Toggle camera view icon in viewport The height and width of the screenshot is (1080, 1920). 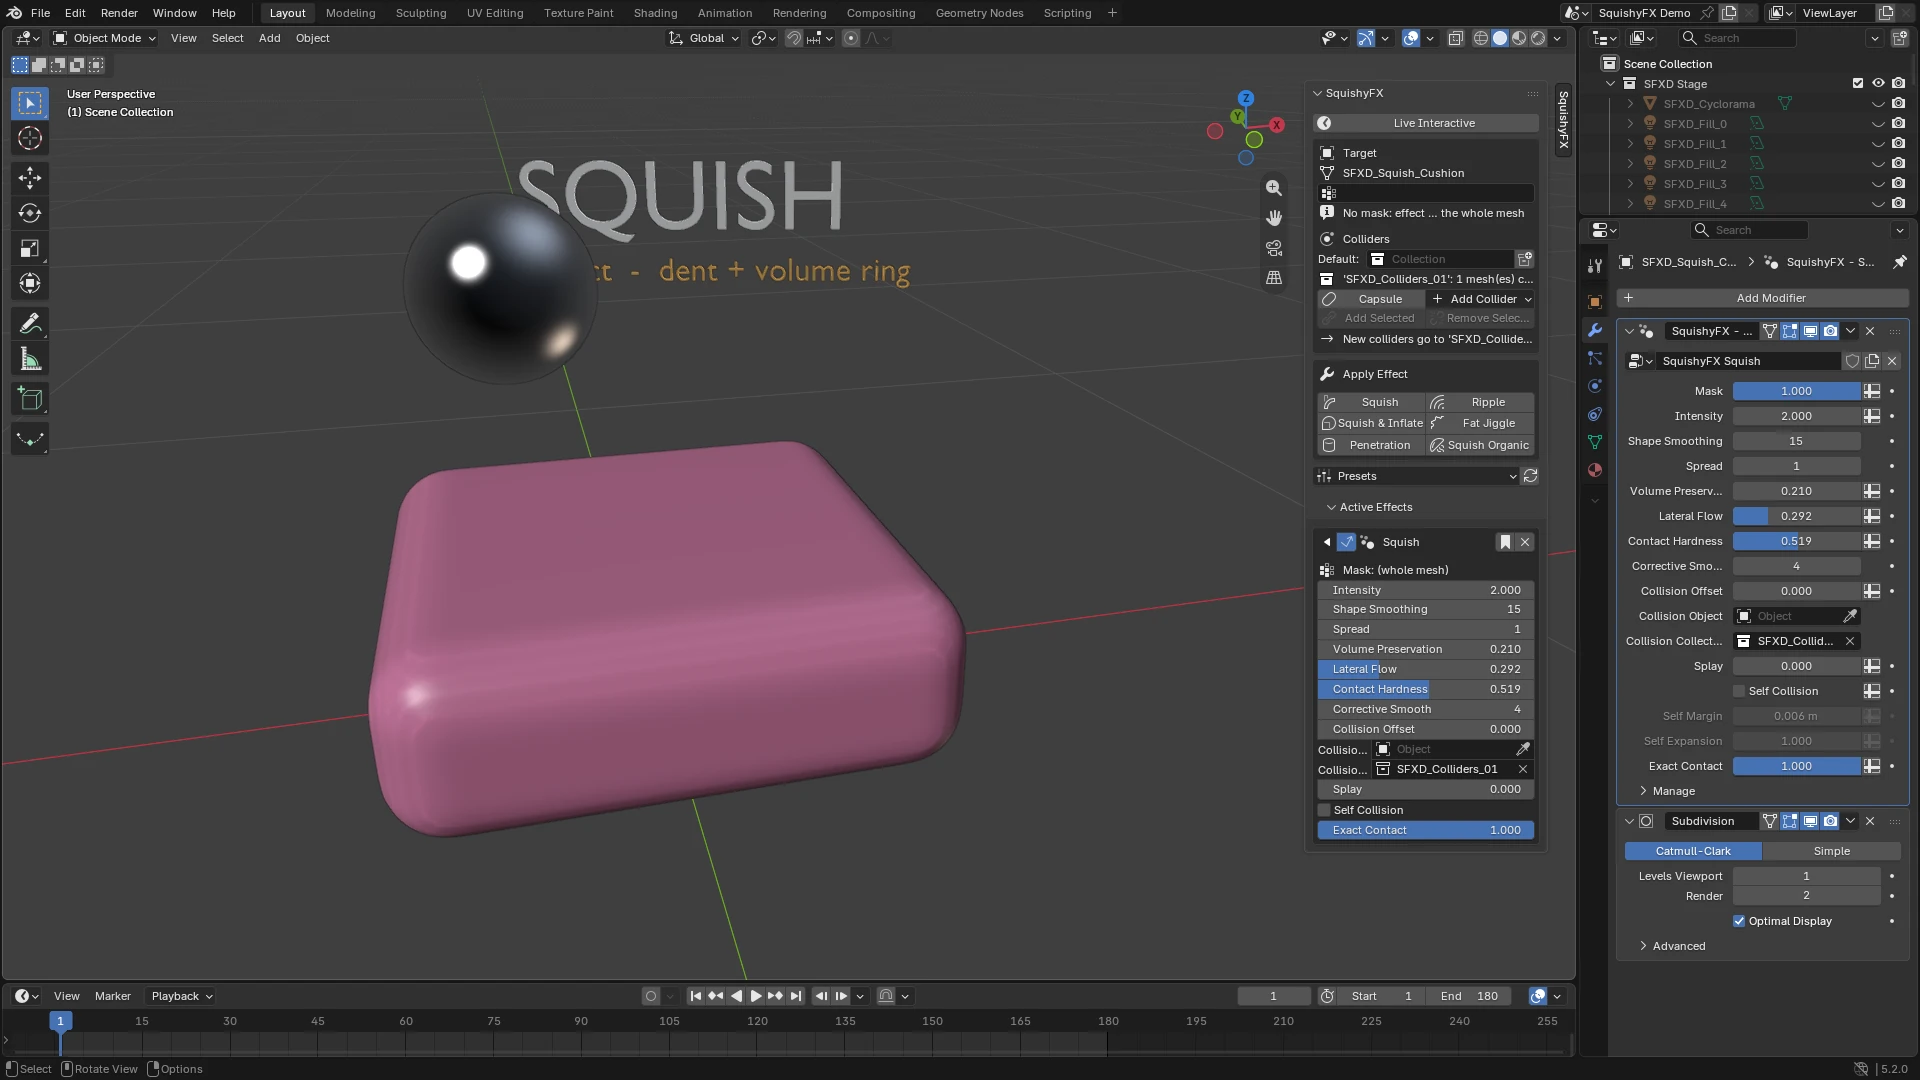[x=1273, y=248]
